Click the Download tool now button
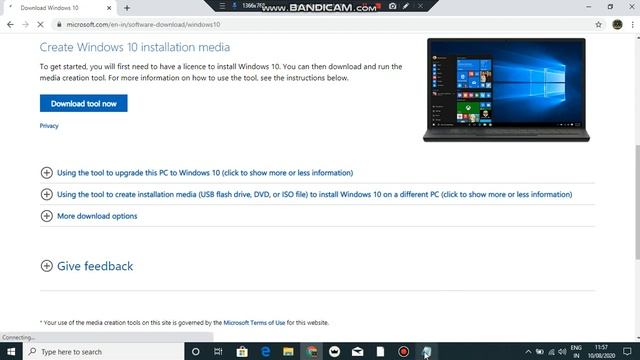This screenshot has height=360, width=640. pos(84,103)
